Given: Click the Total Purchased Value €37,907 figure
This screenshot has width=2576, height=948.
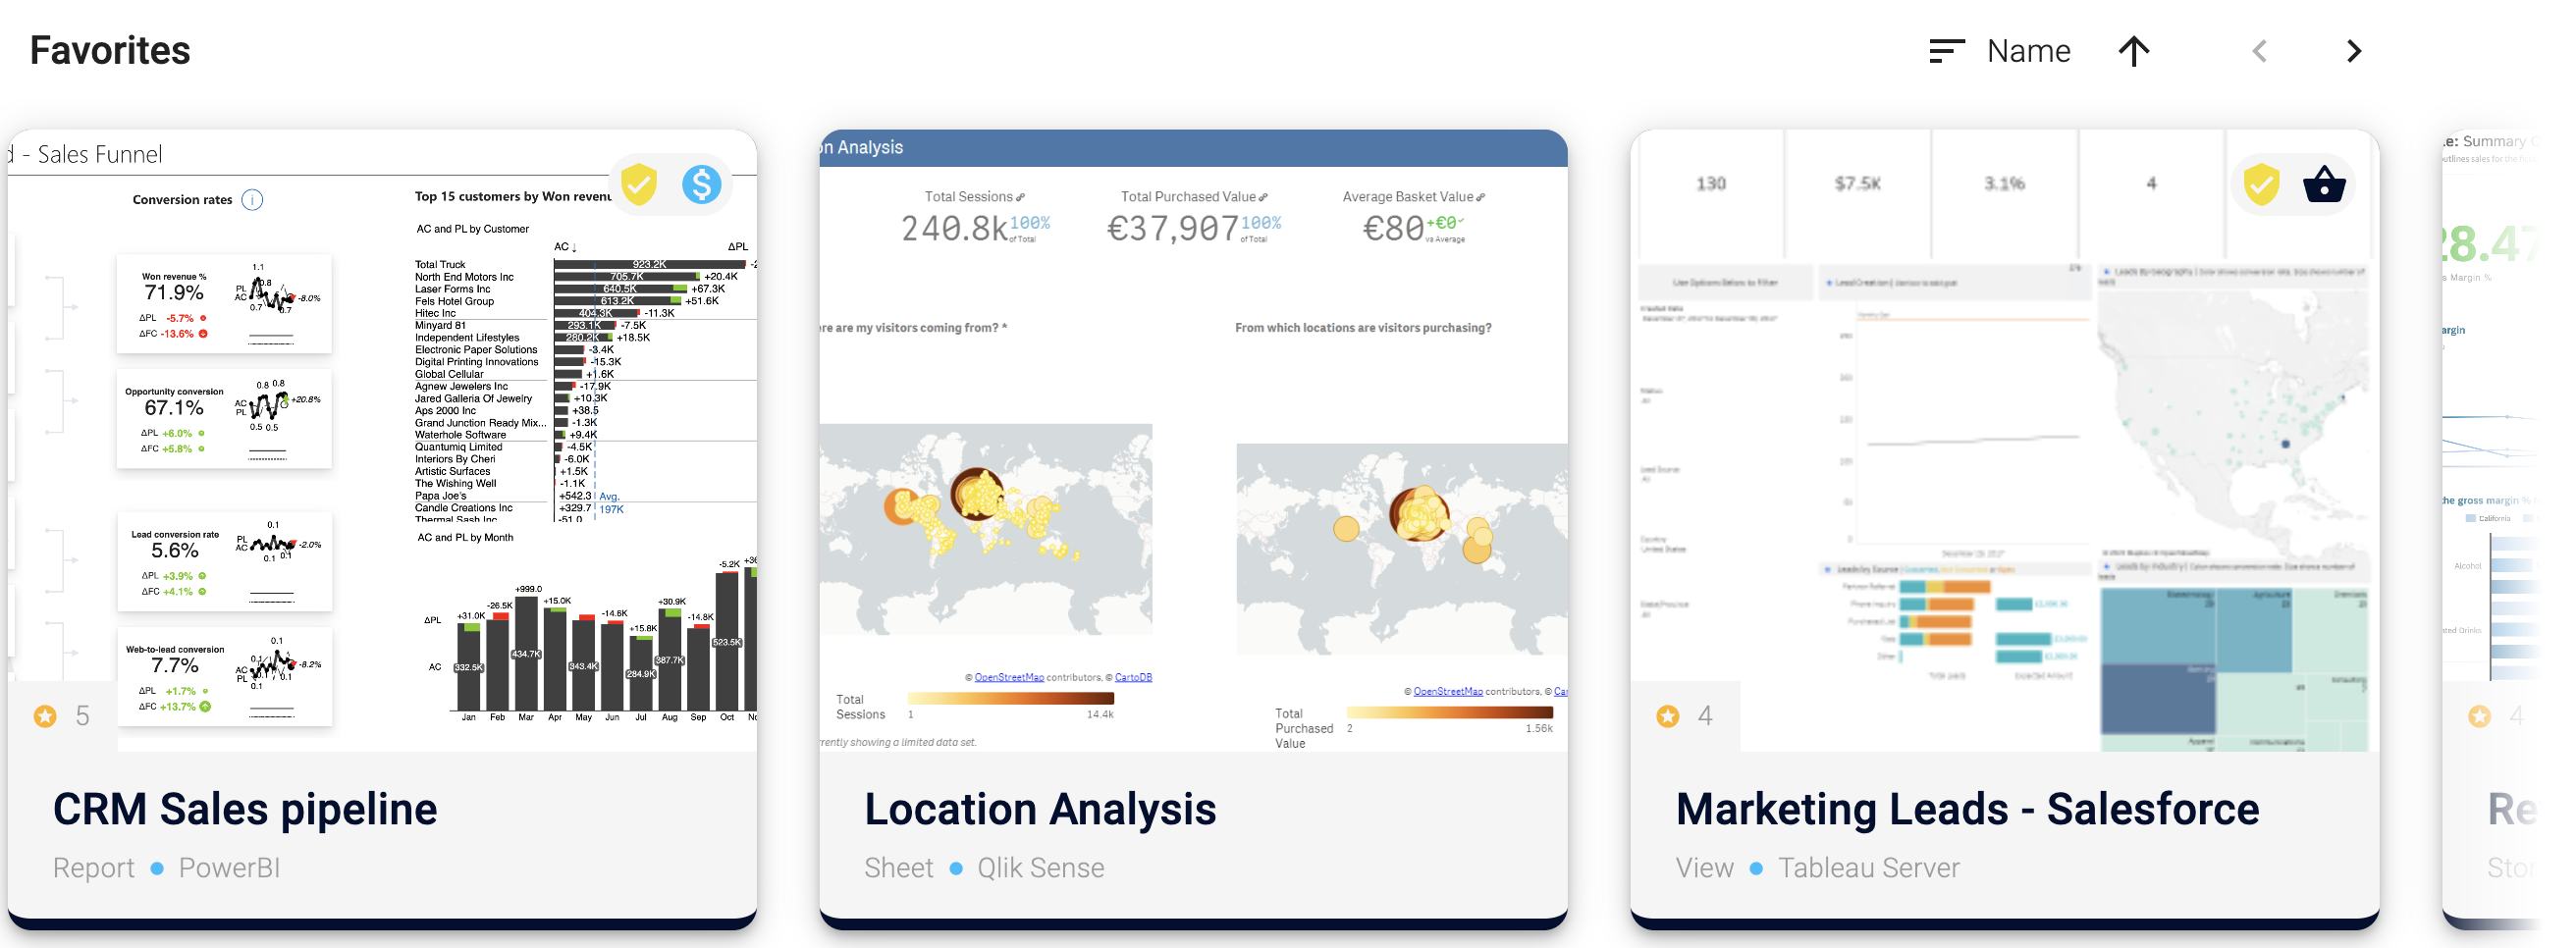Looking at the screenshot, I should coord(1172,229).
